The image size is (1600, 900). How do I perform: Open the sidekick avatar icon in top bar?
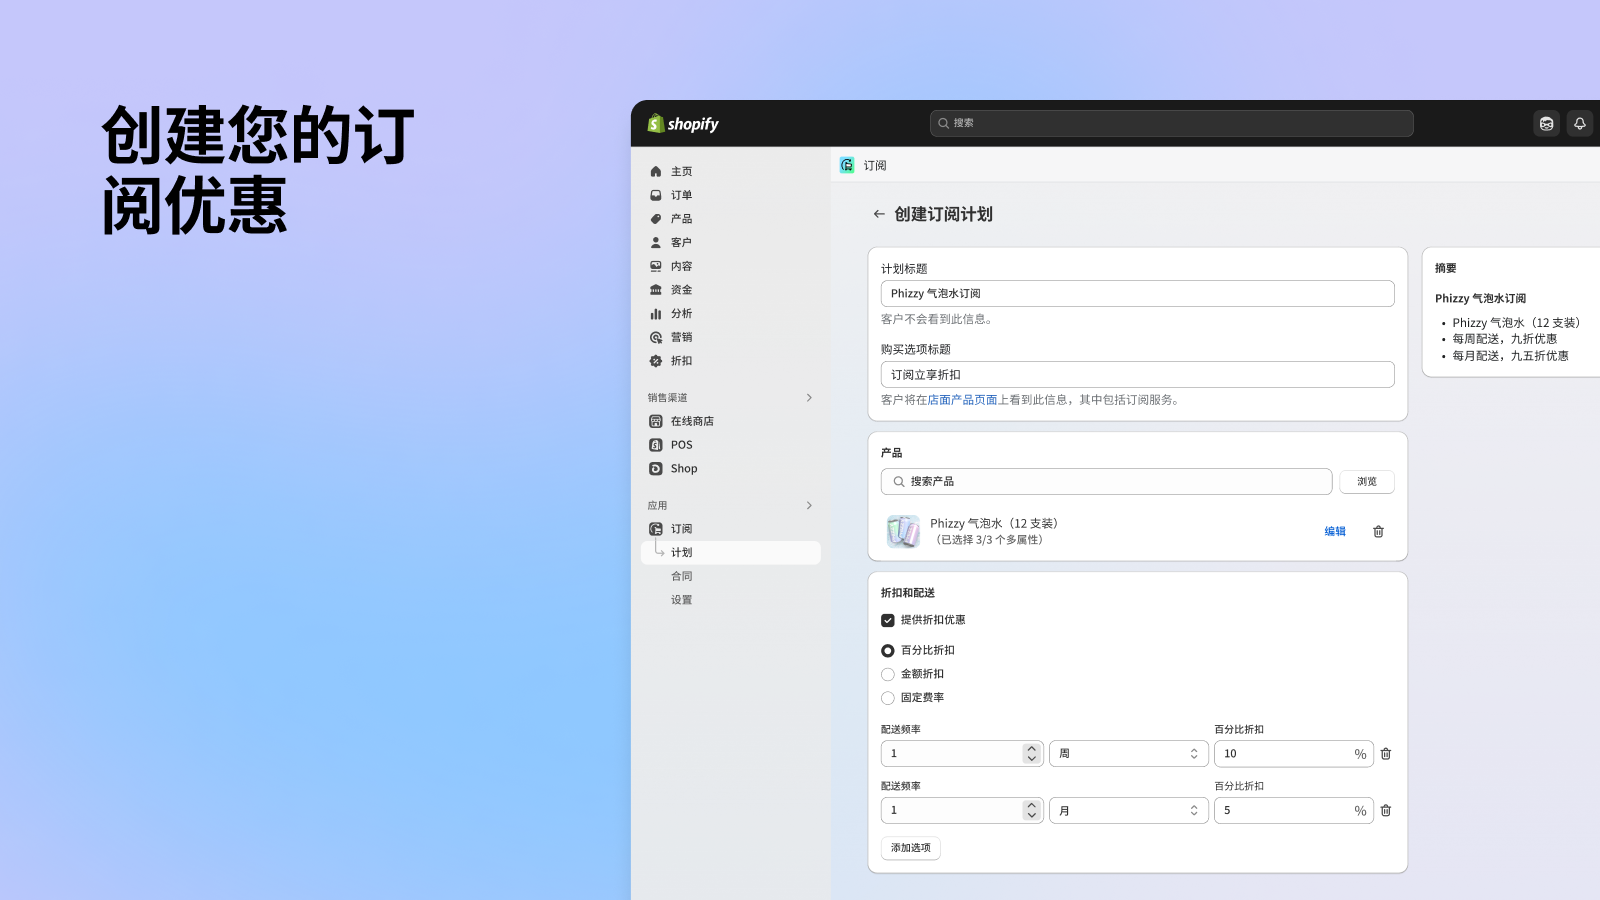click(x=1547, y=124)
